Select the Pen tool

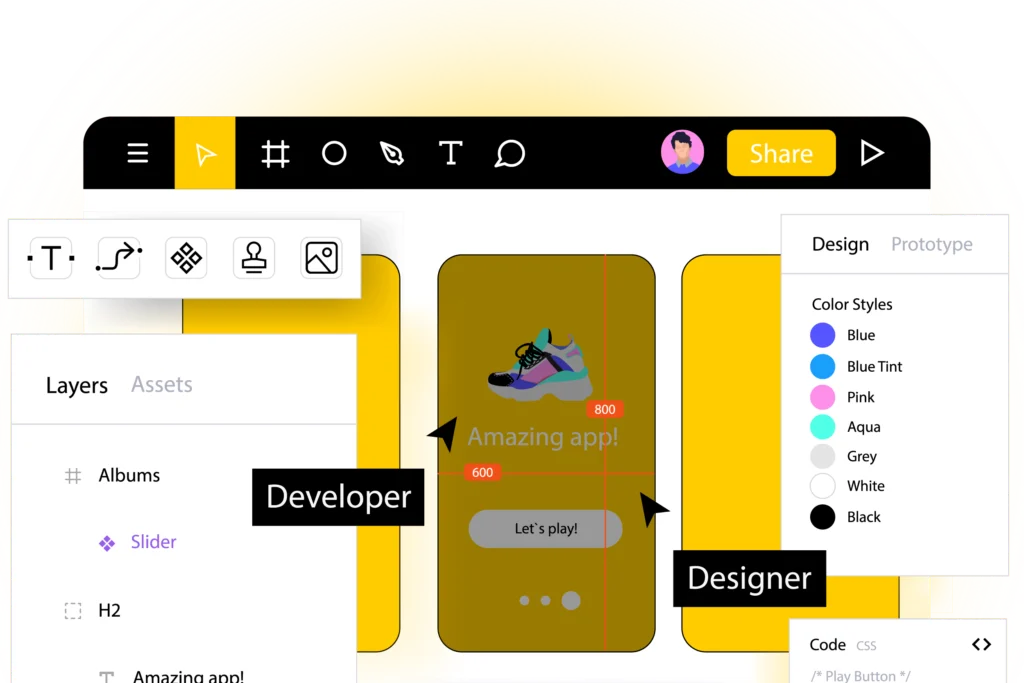(392, 153)
